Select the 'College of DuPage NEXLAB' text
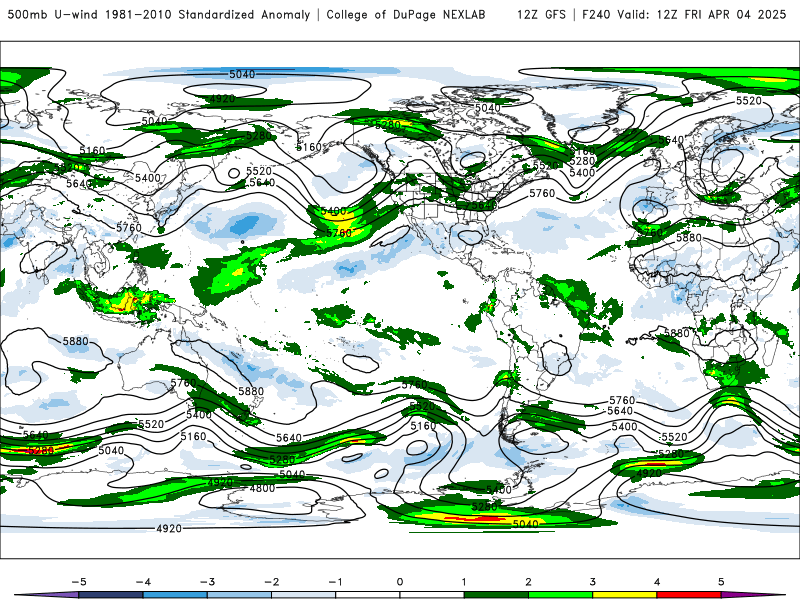The image size is (800, 600). [406, 14]
